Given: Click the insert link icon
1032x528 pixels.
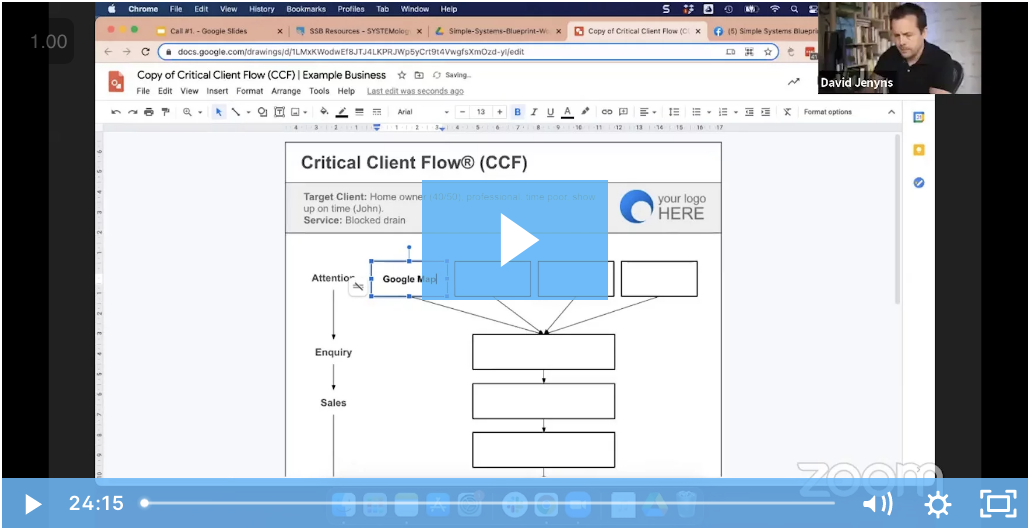Looking at the screenshot, I should pyautogui.click(x=607, y=112).
